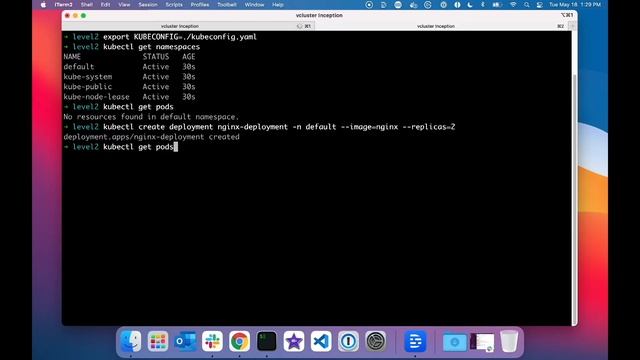Open Slack from the Dock
The image size is (640, 360).
(212, 341)
